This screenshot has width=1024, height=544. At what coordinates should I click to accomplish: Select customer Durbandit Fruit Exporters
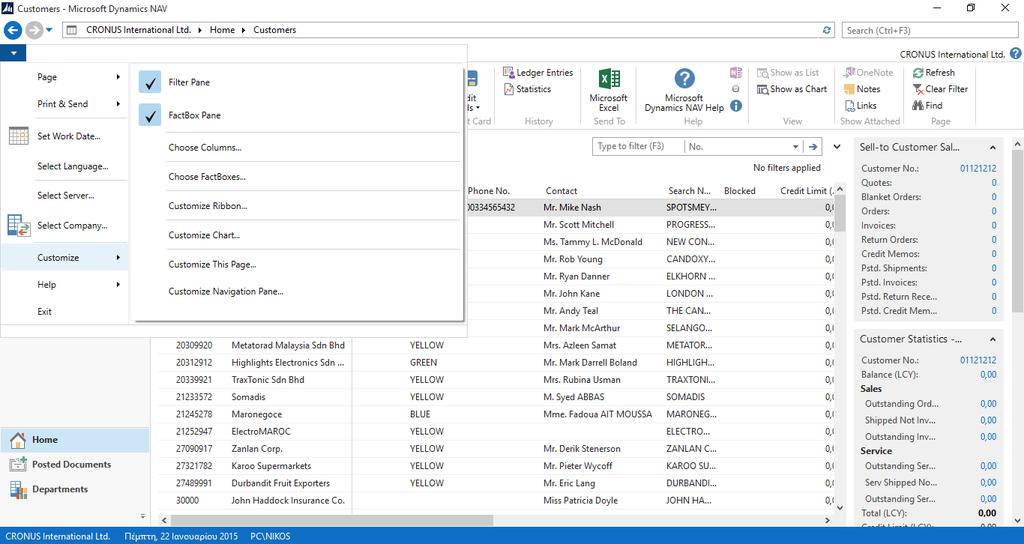[280, 483]
